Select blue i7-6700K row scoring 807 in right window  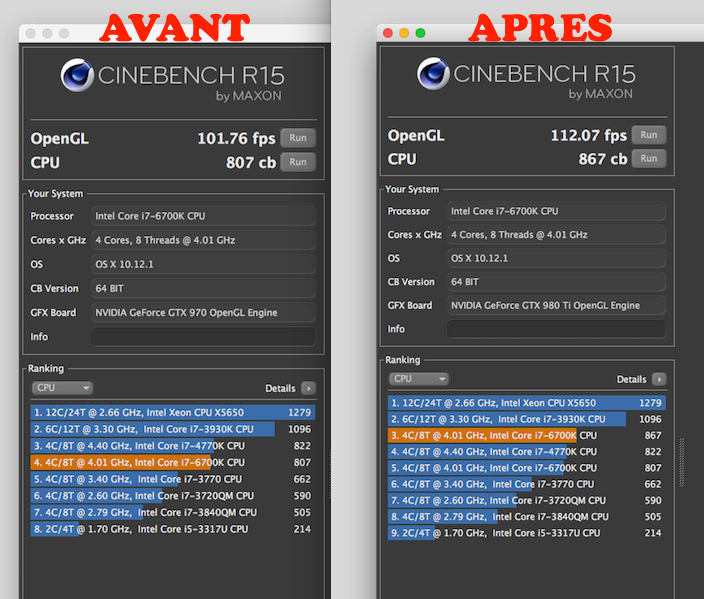pyautogui.click(x=527, y=467)
